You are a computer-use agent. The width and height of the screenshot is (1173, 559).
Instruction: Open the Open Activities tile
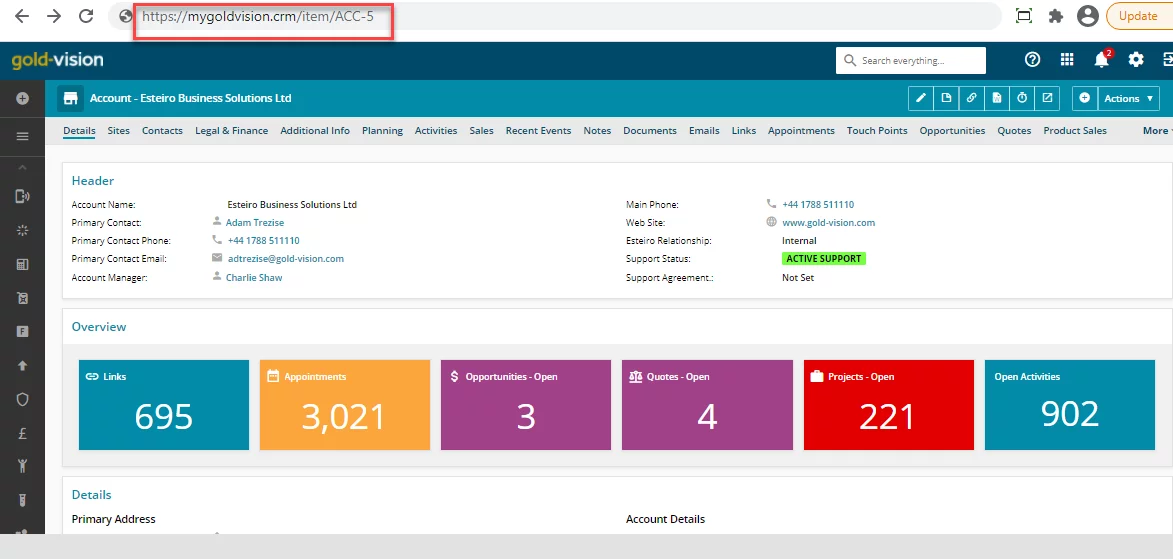click(1070, 405)
